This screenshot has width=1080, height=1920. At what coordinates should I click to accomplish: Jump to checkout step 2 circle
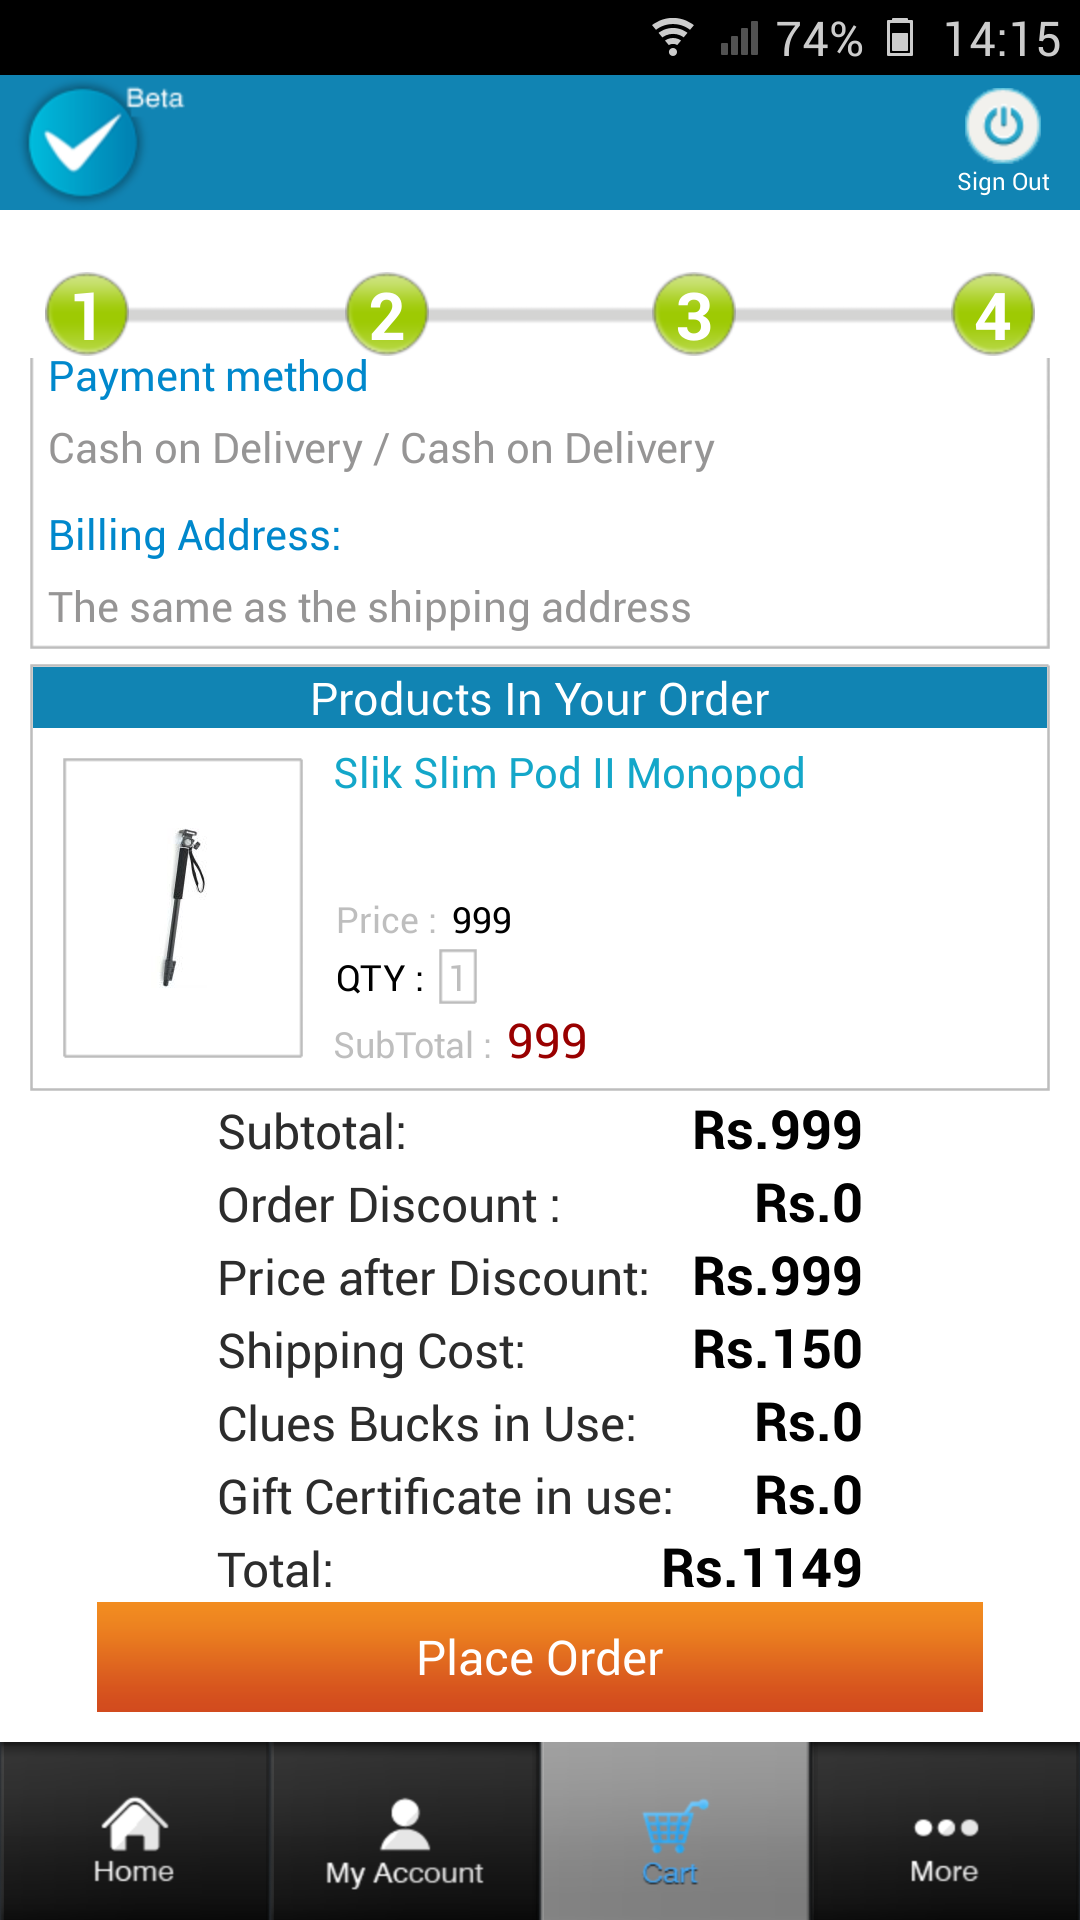pyautogui.click(x=387, y=314)
